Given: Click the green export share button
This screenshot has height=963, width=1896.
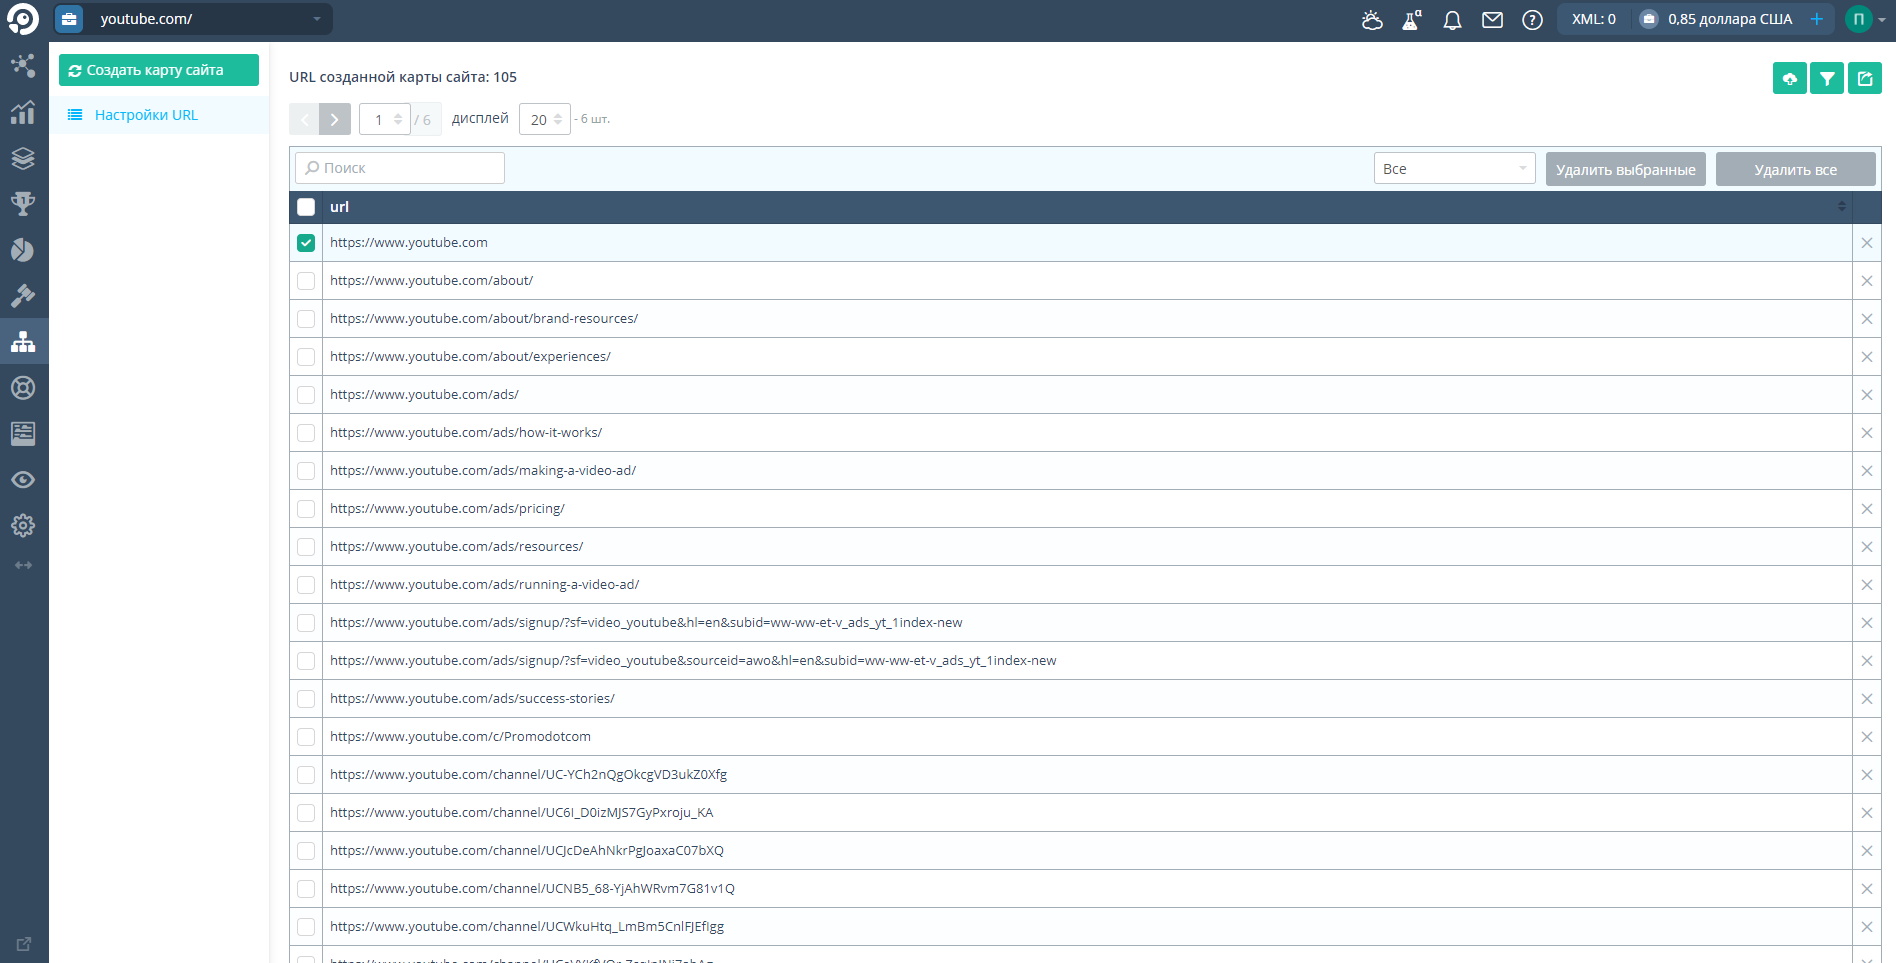Looking at the screenshot, I should click(x=1865, y=78).
